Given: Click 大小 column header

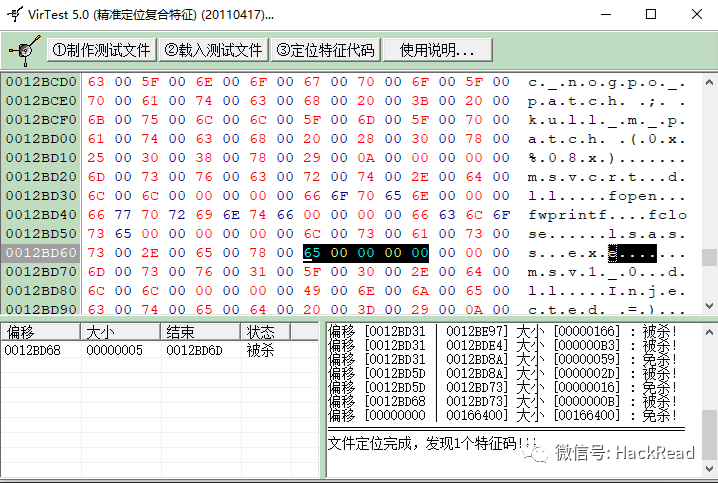Looking at the screenshot, I should pyautogui.click(x=120, y=332).
